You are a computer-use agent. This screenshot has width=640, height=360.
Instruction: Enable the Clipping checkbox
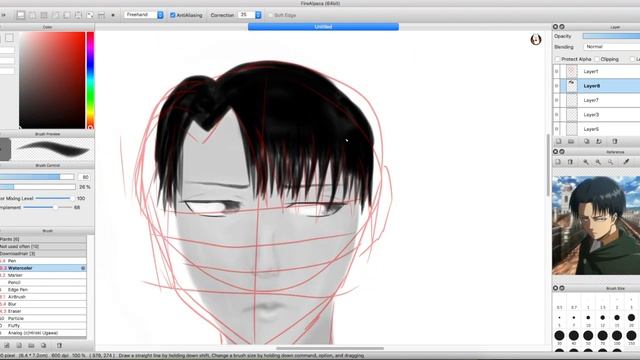coord(597,59)
